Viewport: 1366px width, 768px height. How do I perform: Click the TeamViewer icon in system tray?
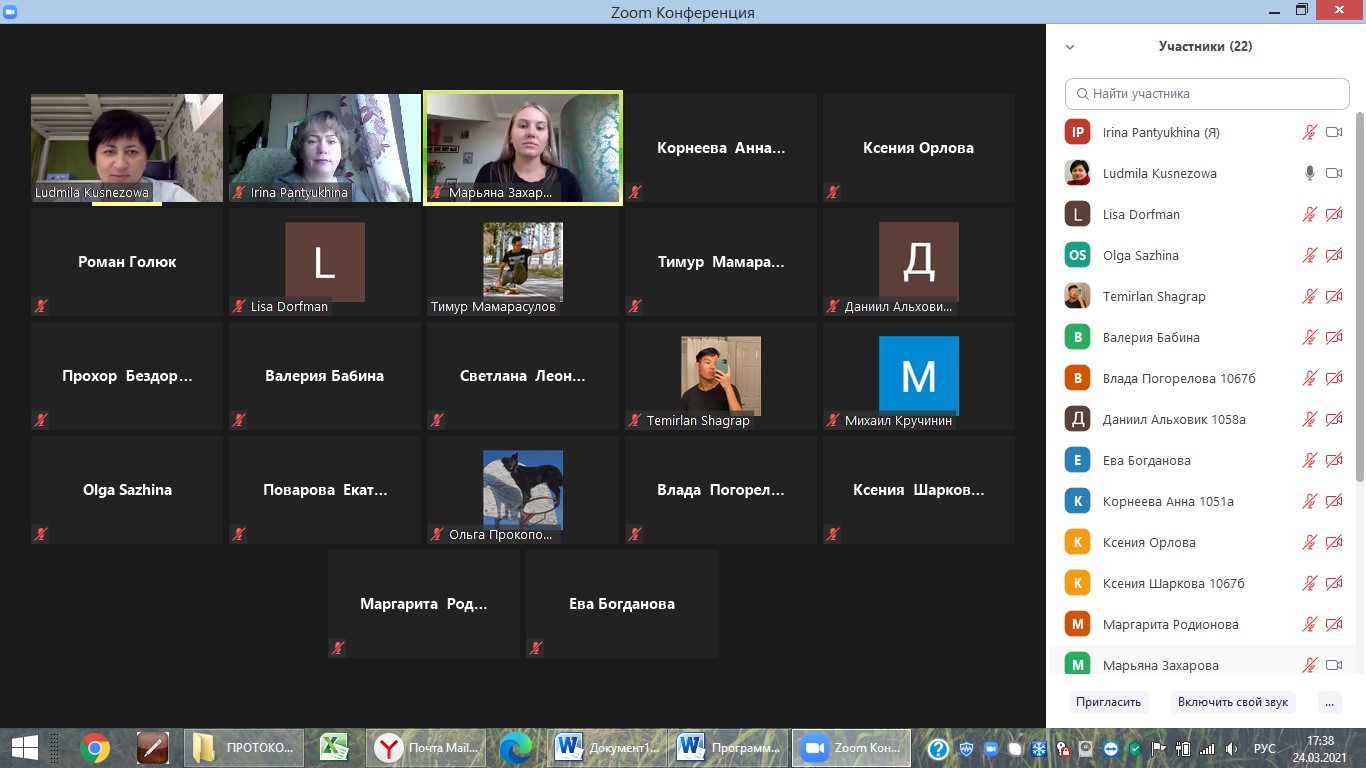pos(1111,748)
